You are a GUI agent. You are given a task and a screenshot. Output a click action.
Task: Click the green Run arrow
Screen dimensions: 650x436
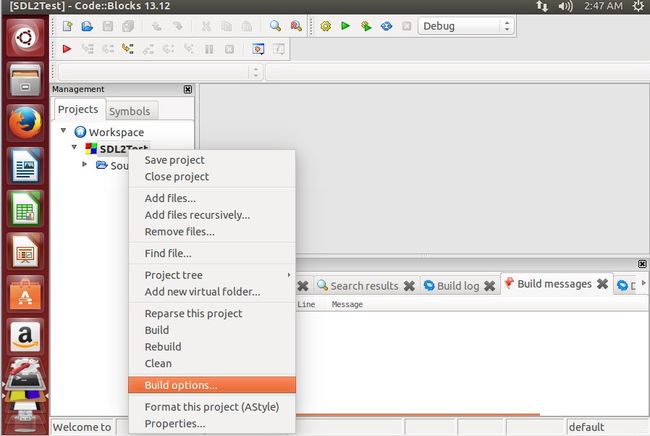(x=345, y=26)
